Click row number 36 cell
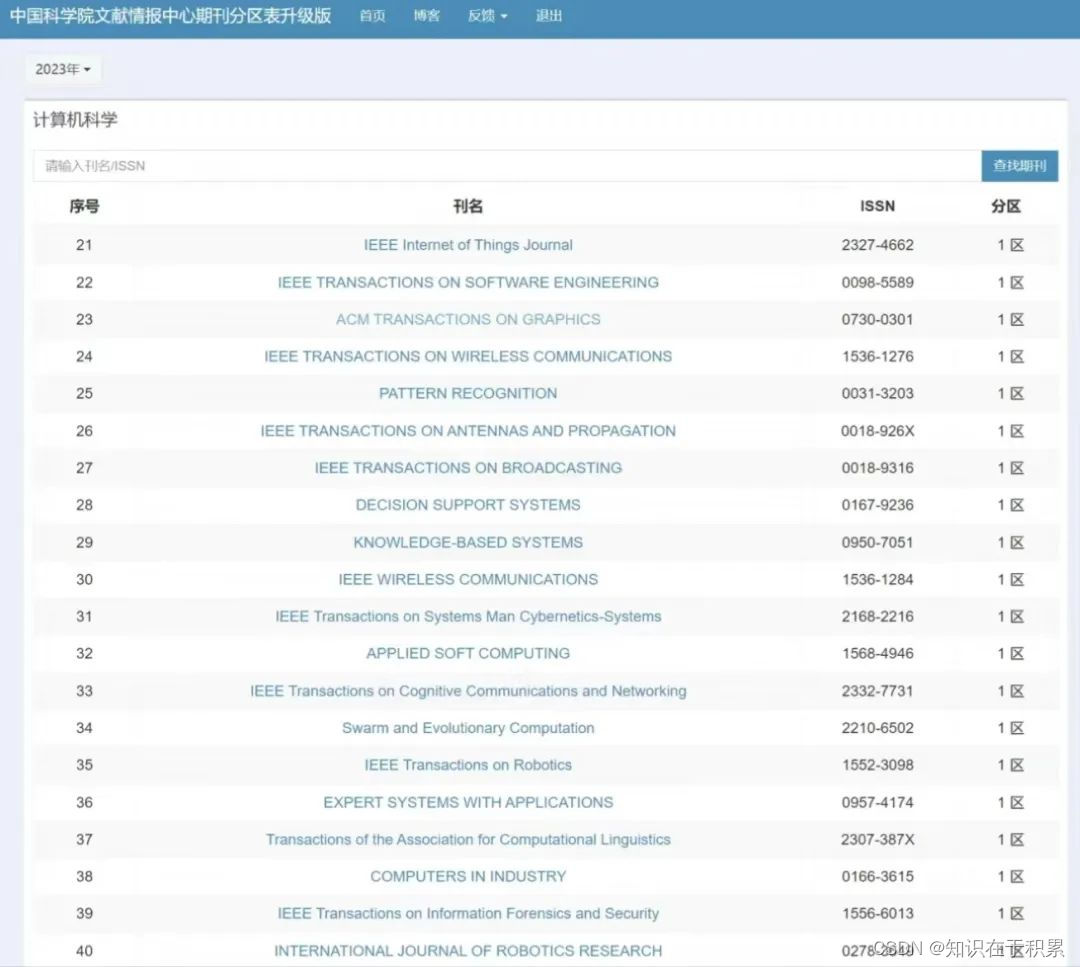Image resolution: width=1080 pixels, height=967 pixels. coord(84,802)
